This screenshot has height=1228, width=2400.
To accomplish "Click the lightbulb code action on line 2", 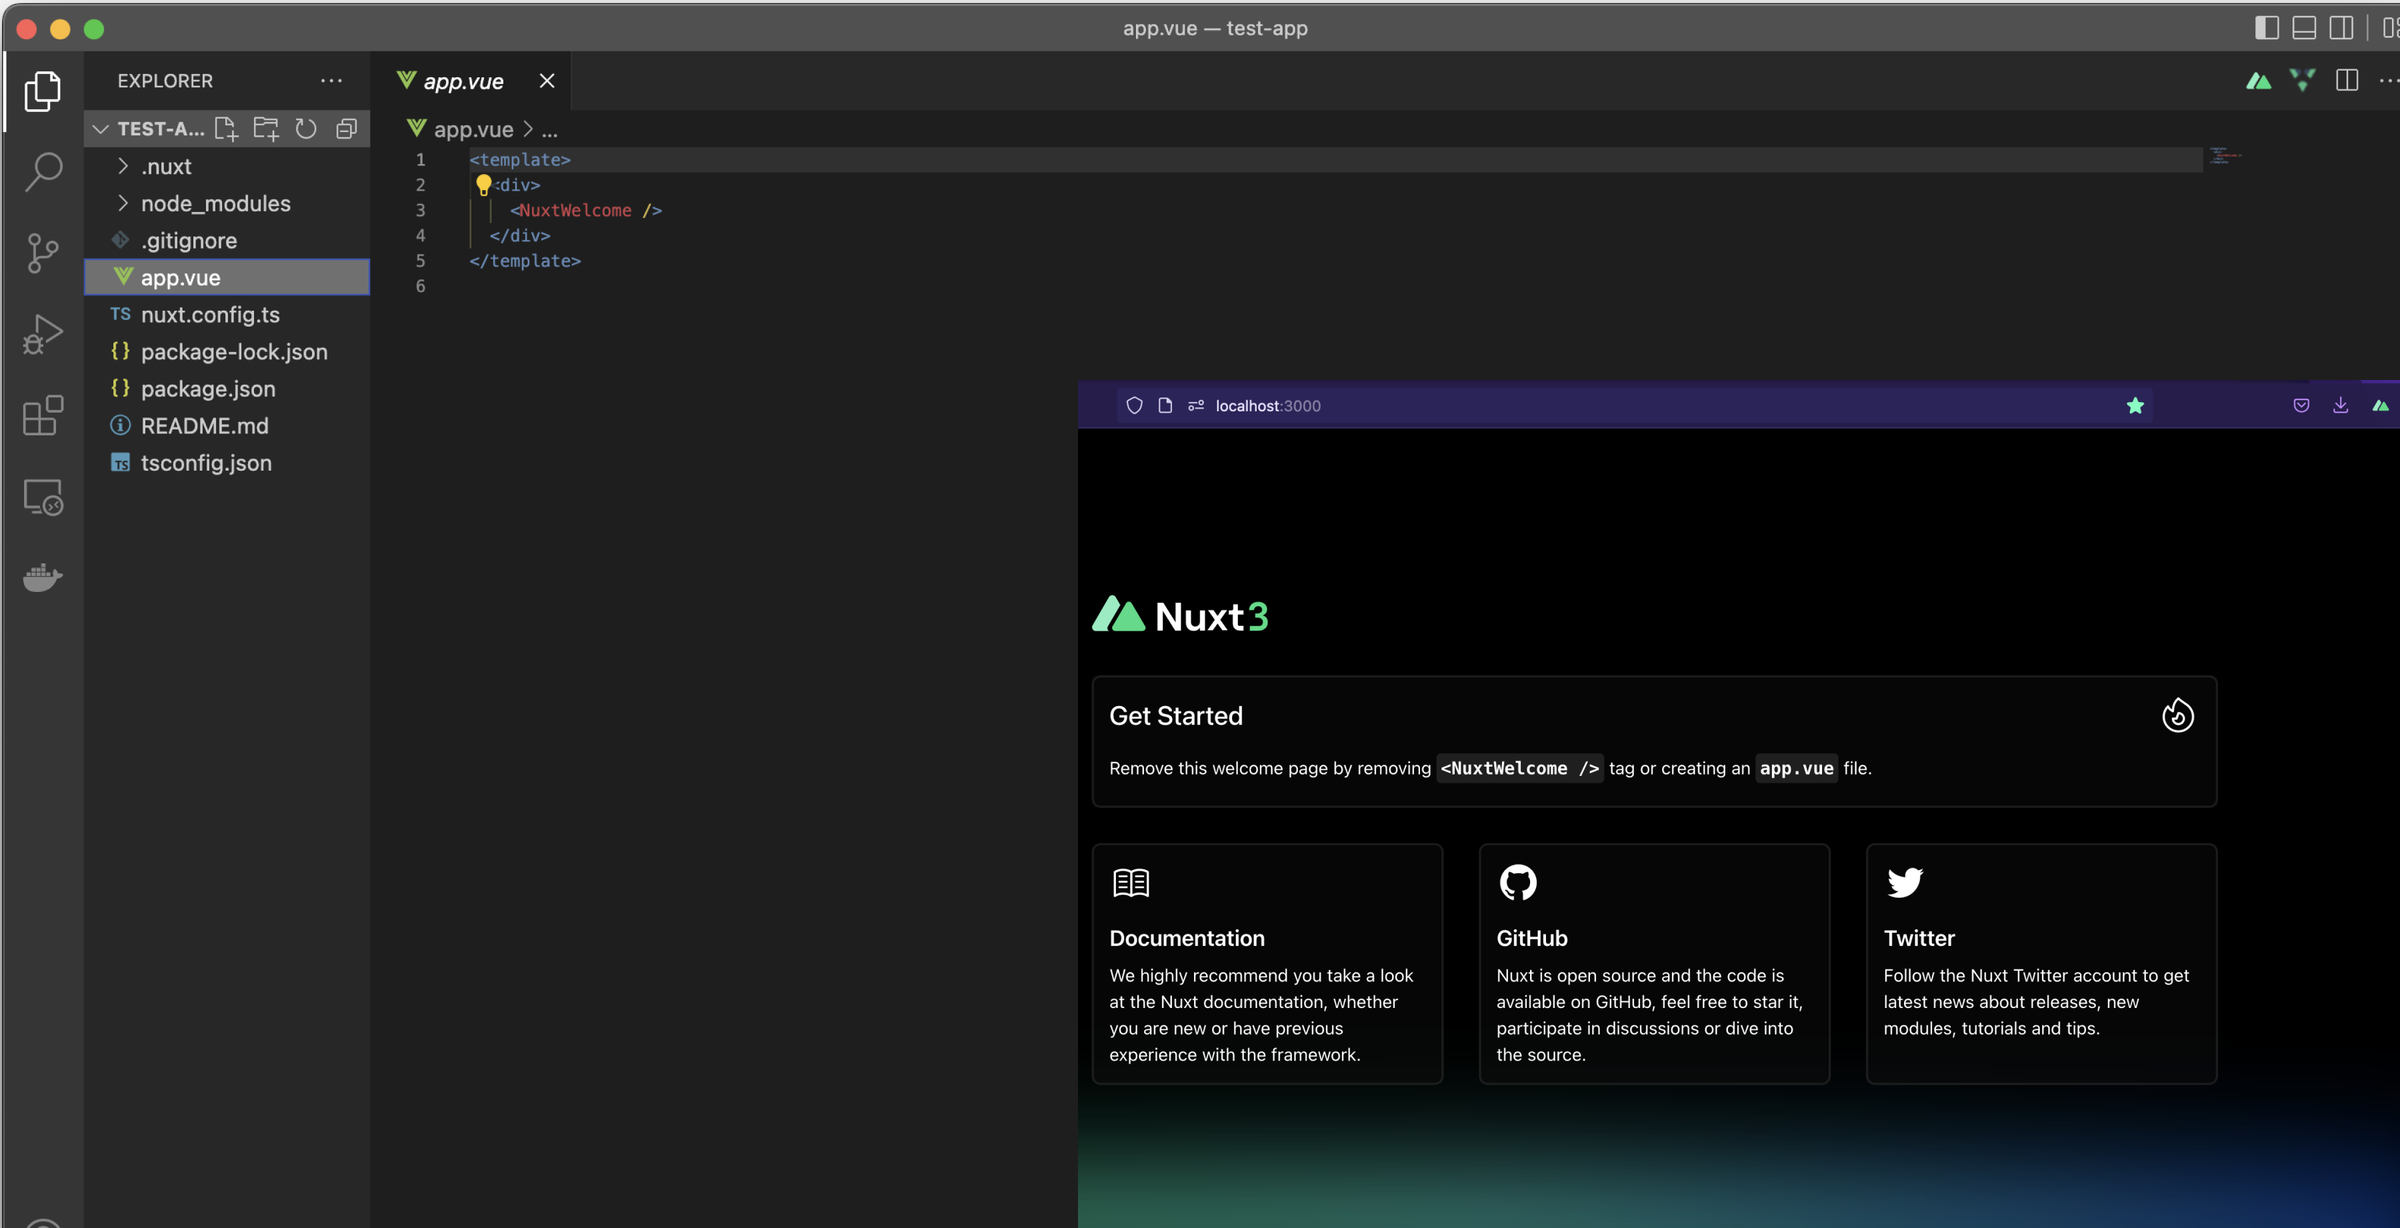I will tap(483, 184).
